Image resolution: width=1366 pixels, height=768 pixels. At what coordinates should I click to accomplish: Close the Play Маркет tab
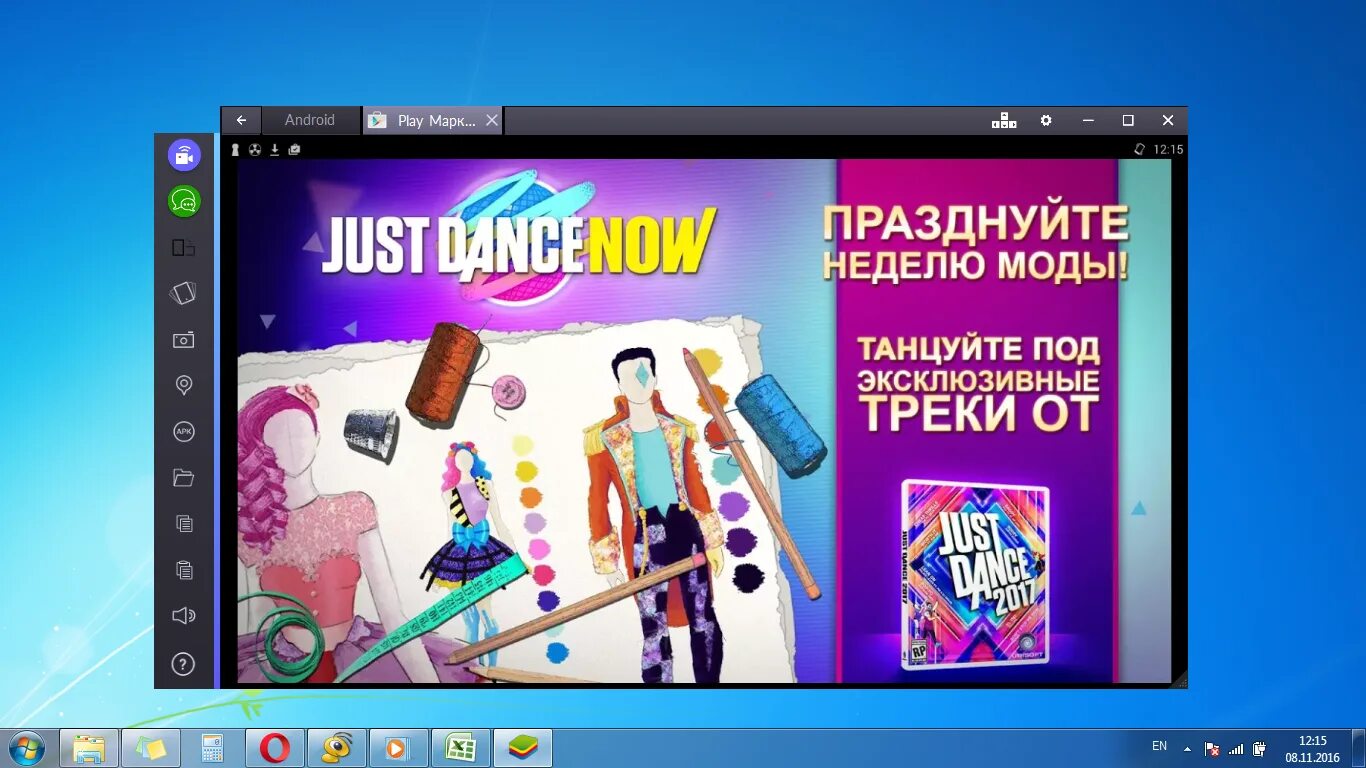(x=491, y=120)
